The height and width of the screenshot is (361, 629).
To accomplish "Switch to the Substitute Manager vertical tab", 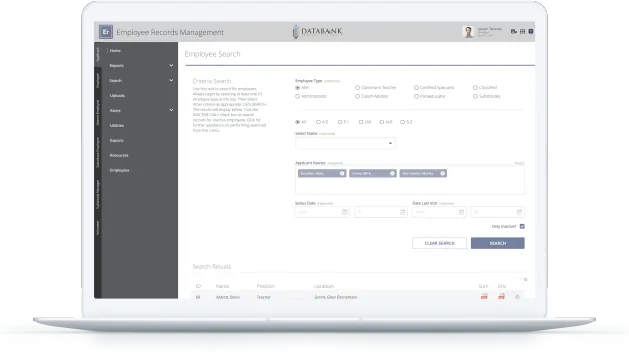I will (97, 194).
